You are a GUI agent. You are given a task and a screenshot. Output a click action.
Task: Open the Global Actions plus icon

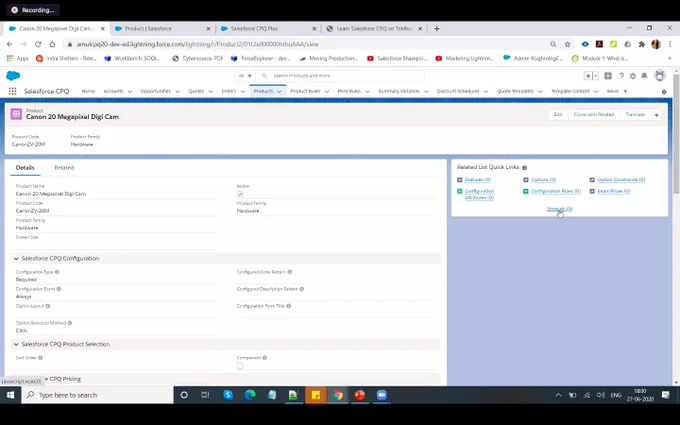608,76
